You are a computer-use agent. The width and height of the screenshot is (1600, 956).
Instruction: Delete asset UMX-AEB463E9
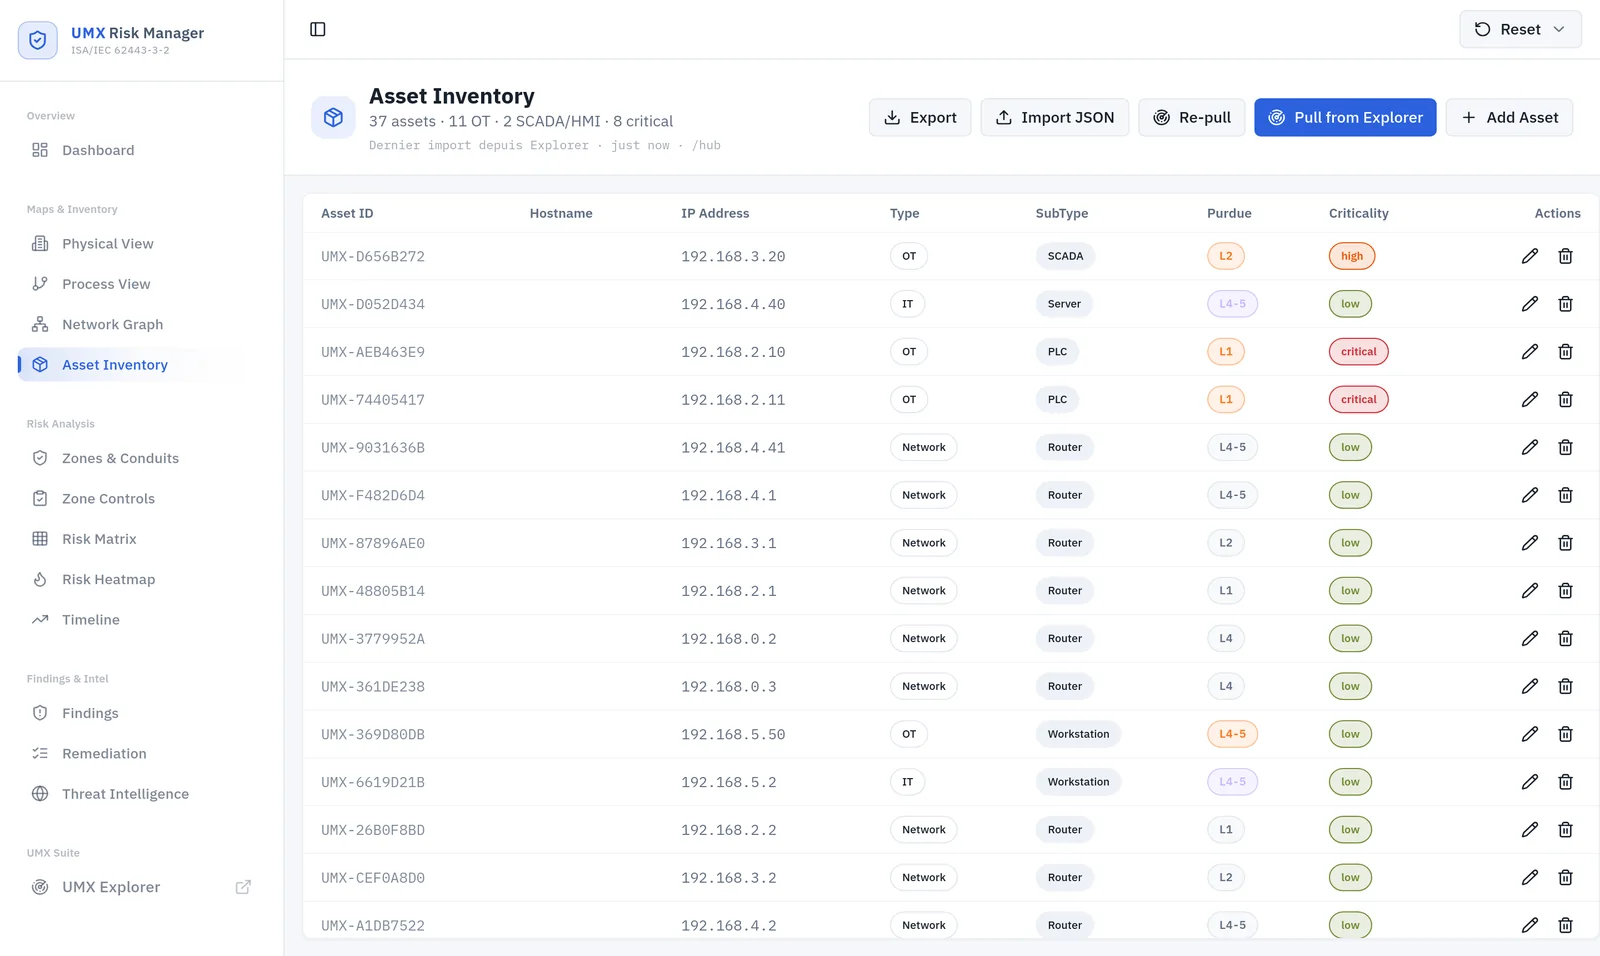(x=1566, y=352)
